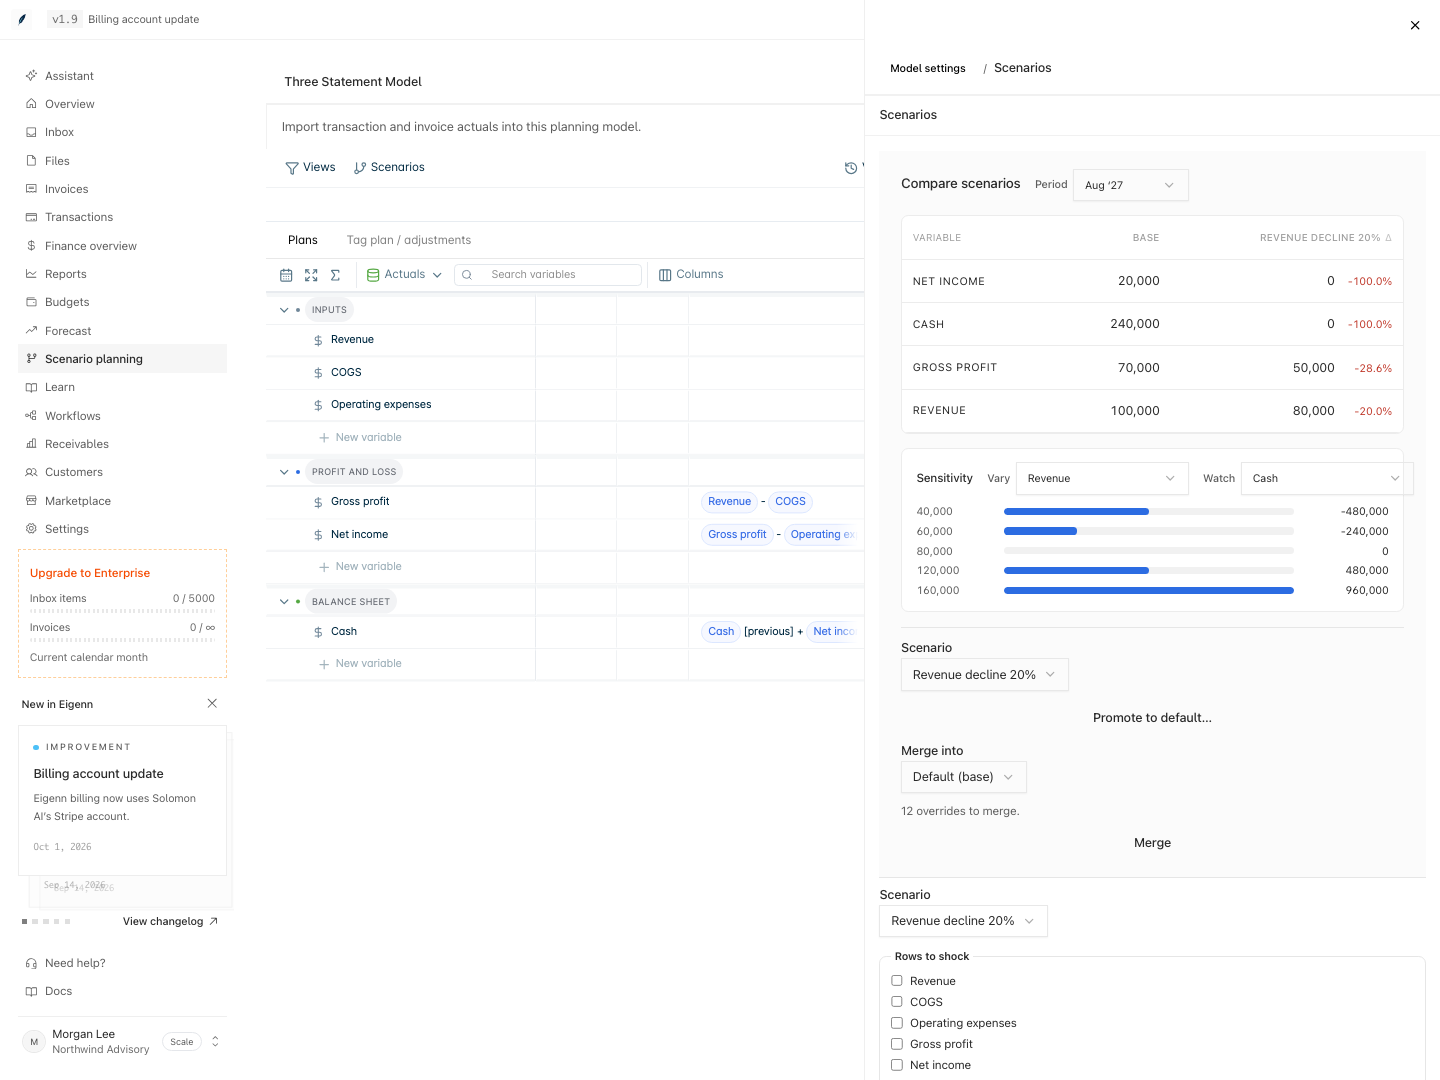Open Forecast using its trend icon
This screenshot has height=1080, width=1440.
click(32, 331)
